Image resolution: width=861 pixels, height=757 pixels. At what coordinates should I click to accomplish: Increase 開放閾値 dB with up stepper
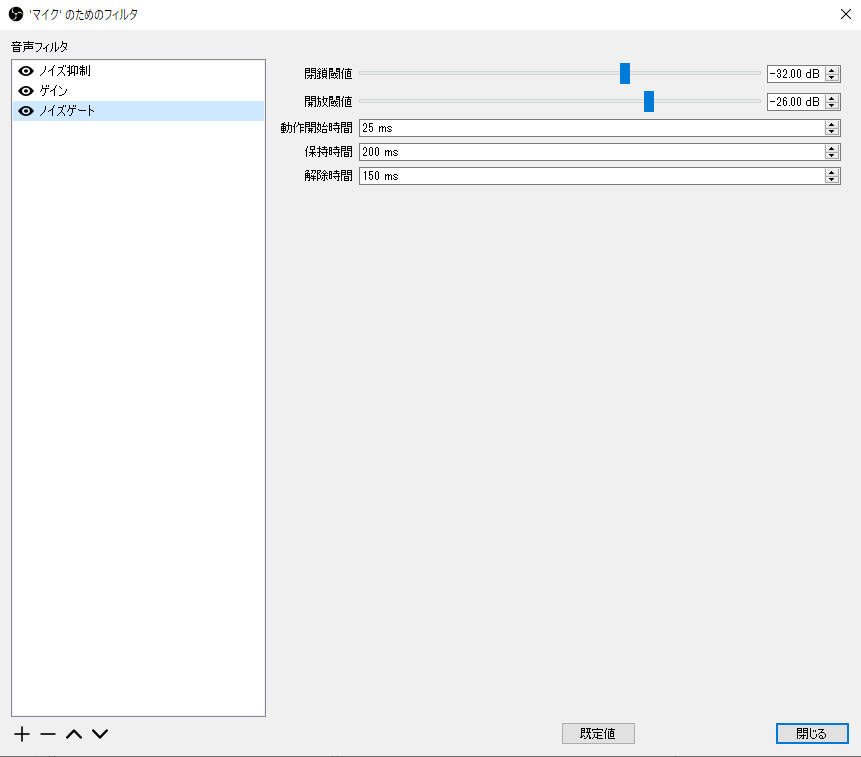point(832,98)
